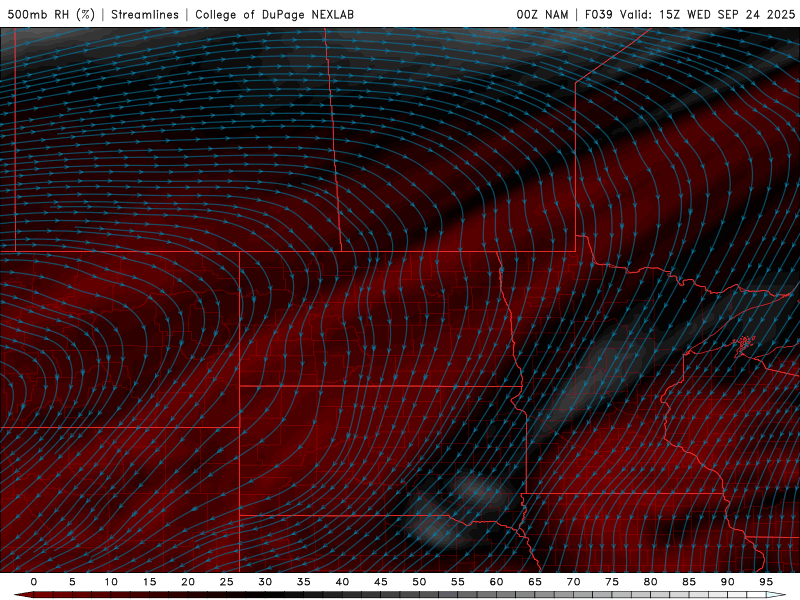Click the '00Z NAM' model run label
This screenshot has width=800, height=600.
542,14
